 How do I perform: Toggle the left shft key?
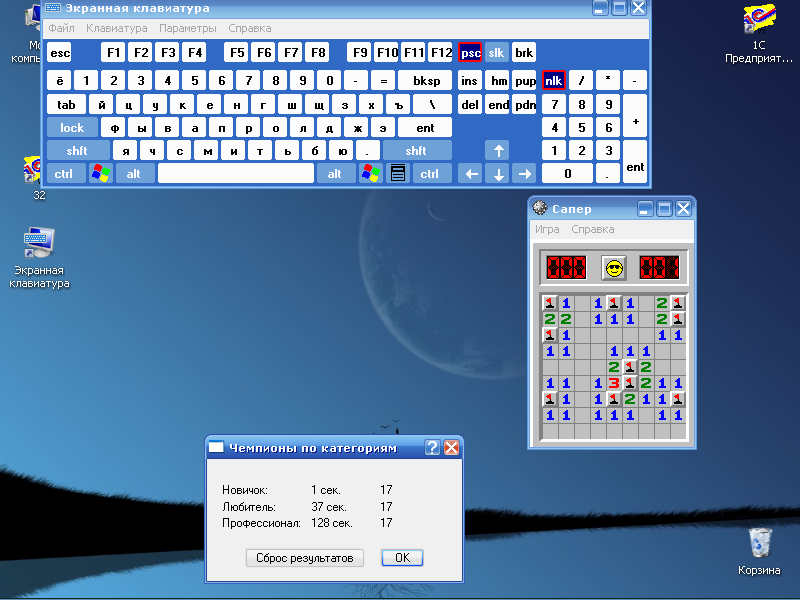pyautogui.click(x=77, y=151)
